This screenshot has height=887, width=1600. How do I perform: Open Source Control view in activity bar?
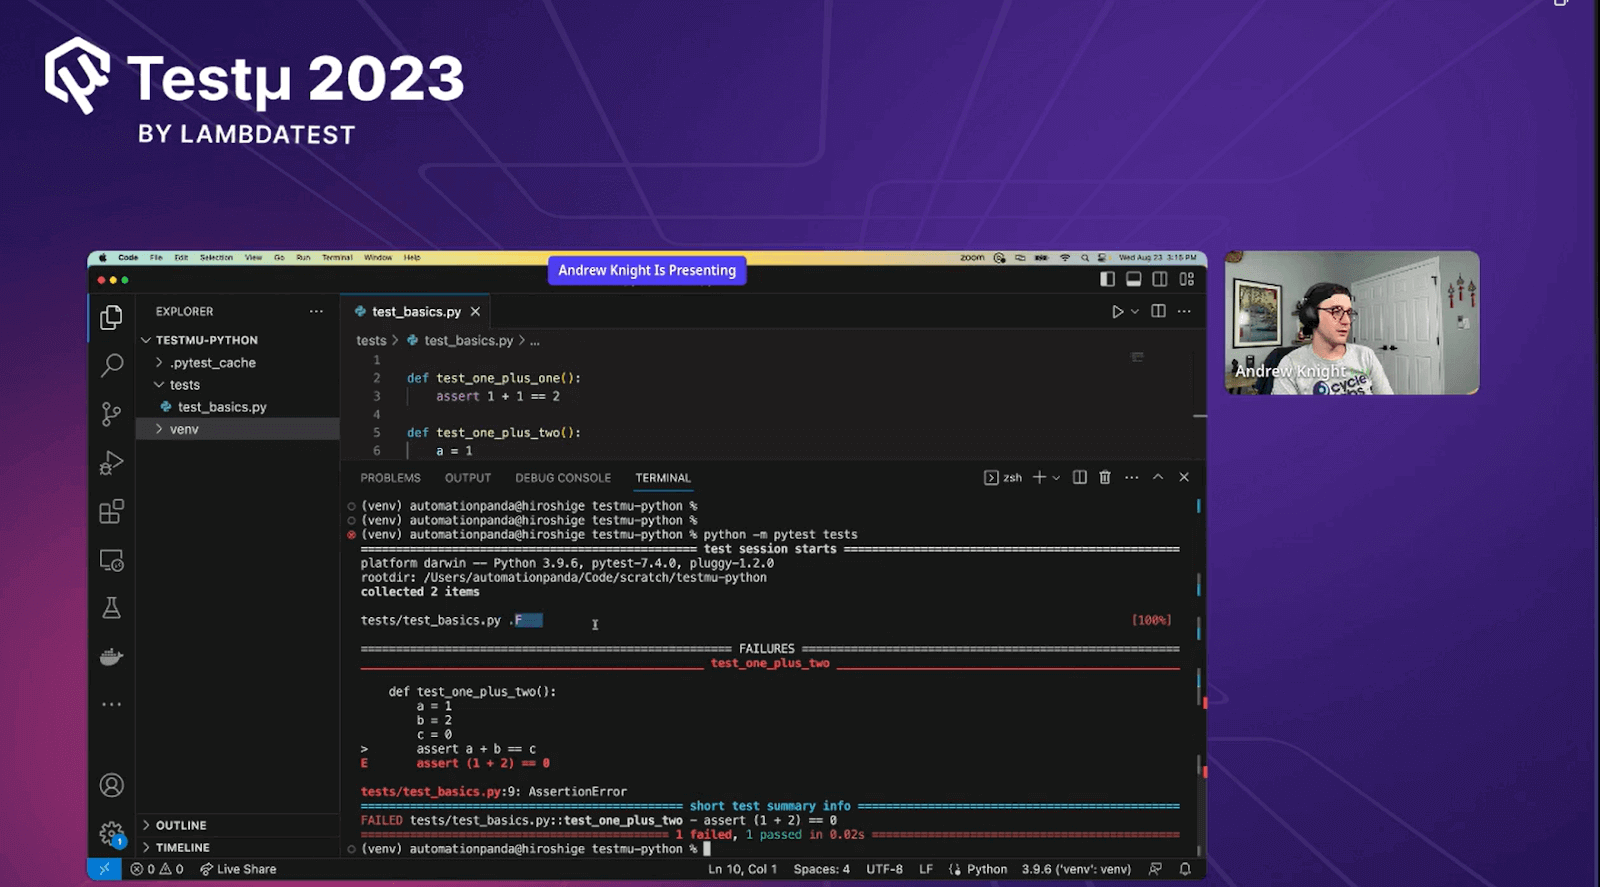click(x=111, y=414)
